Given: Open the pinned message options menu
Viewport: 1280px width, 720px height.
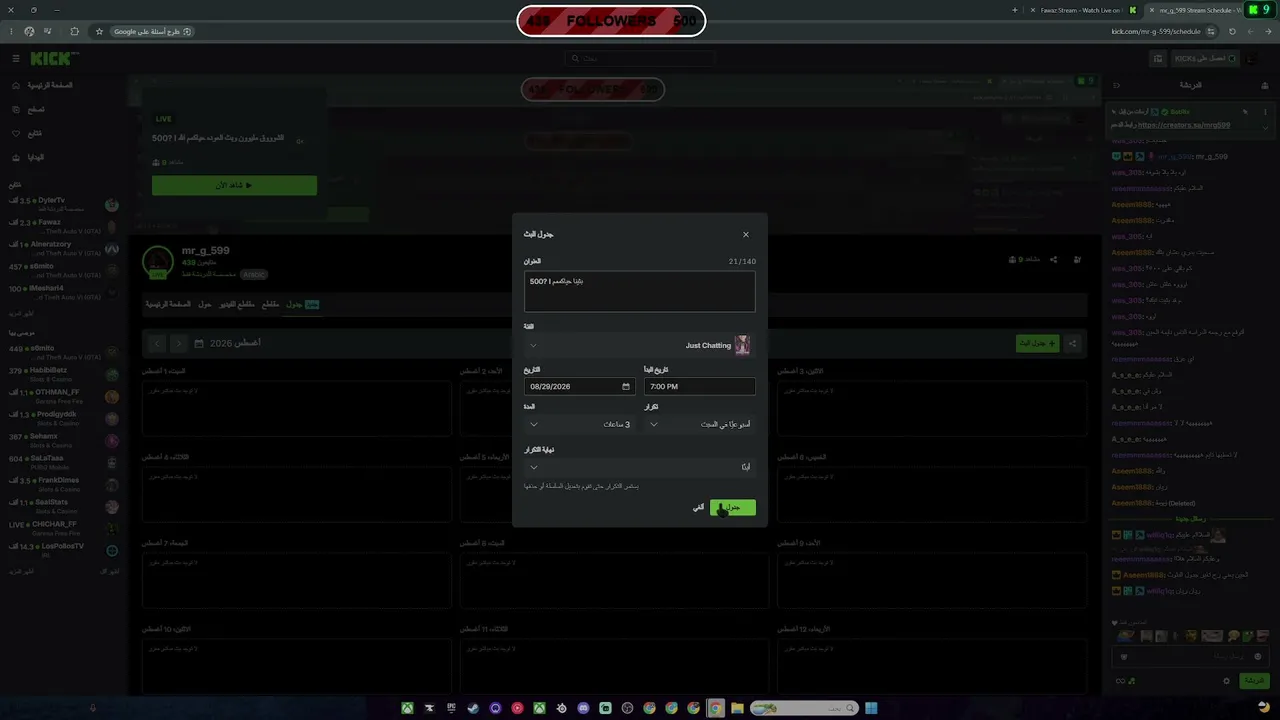Looking at the screenshot, I should click(x=1265, y=112).
